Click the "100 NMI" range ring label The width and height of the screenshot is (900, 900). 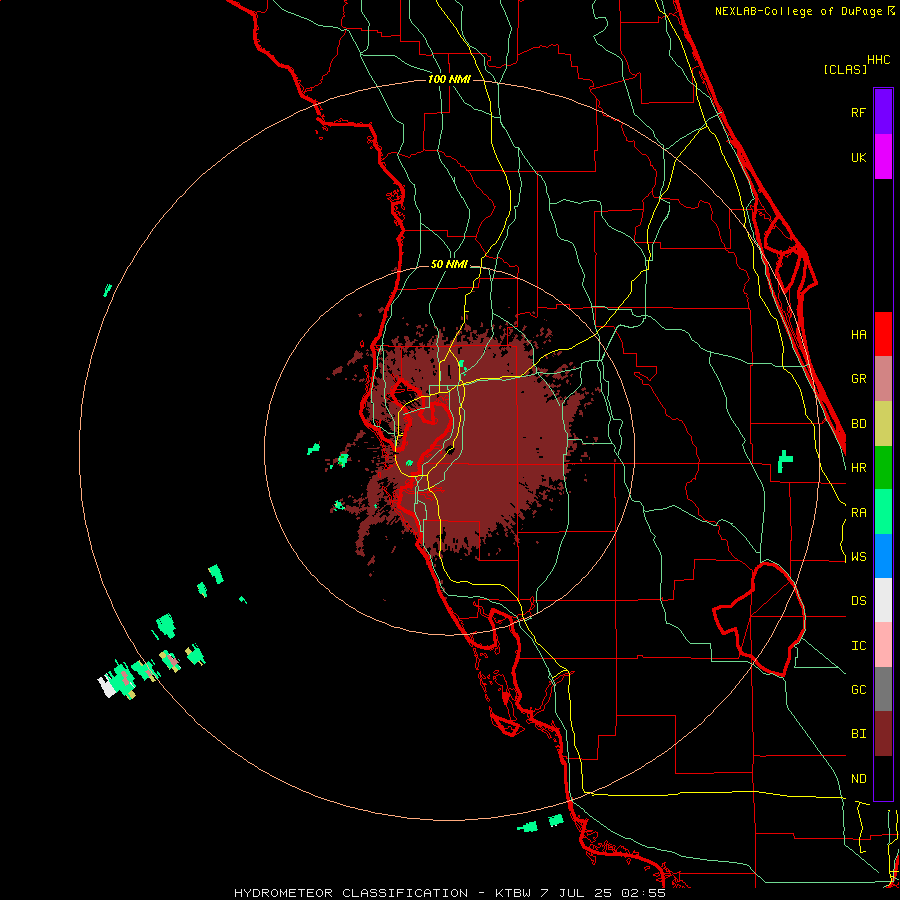[449, 79]
